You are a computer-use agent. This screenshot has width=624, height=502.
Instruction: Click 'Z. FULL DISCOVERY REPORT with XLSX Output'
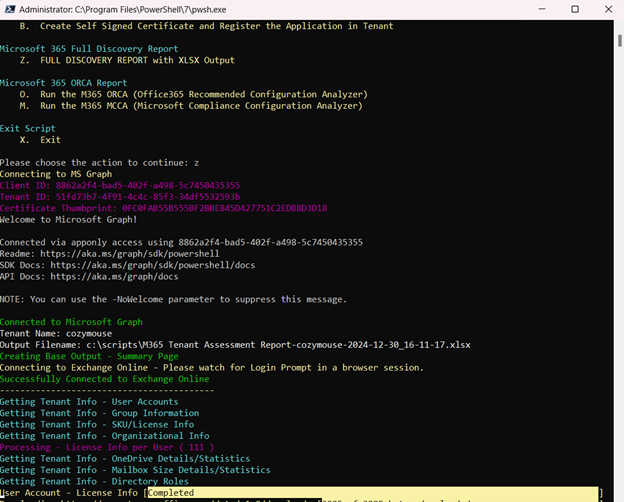(127, 61)
